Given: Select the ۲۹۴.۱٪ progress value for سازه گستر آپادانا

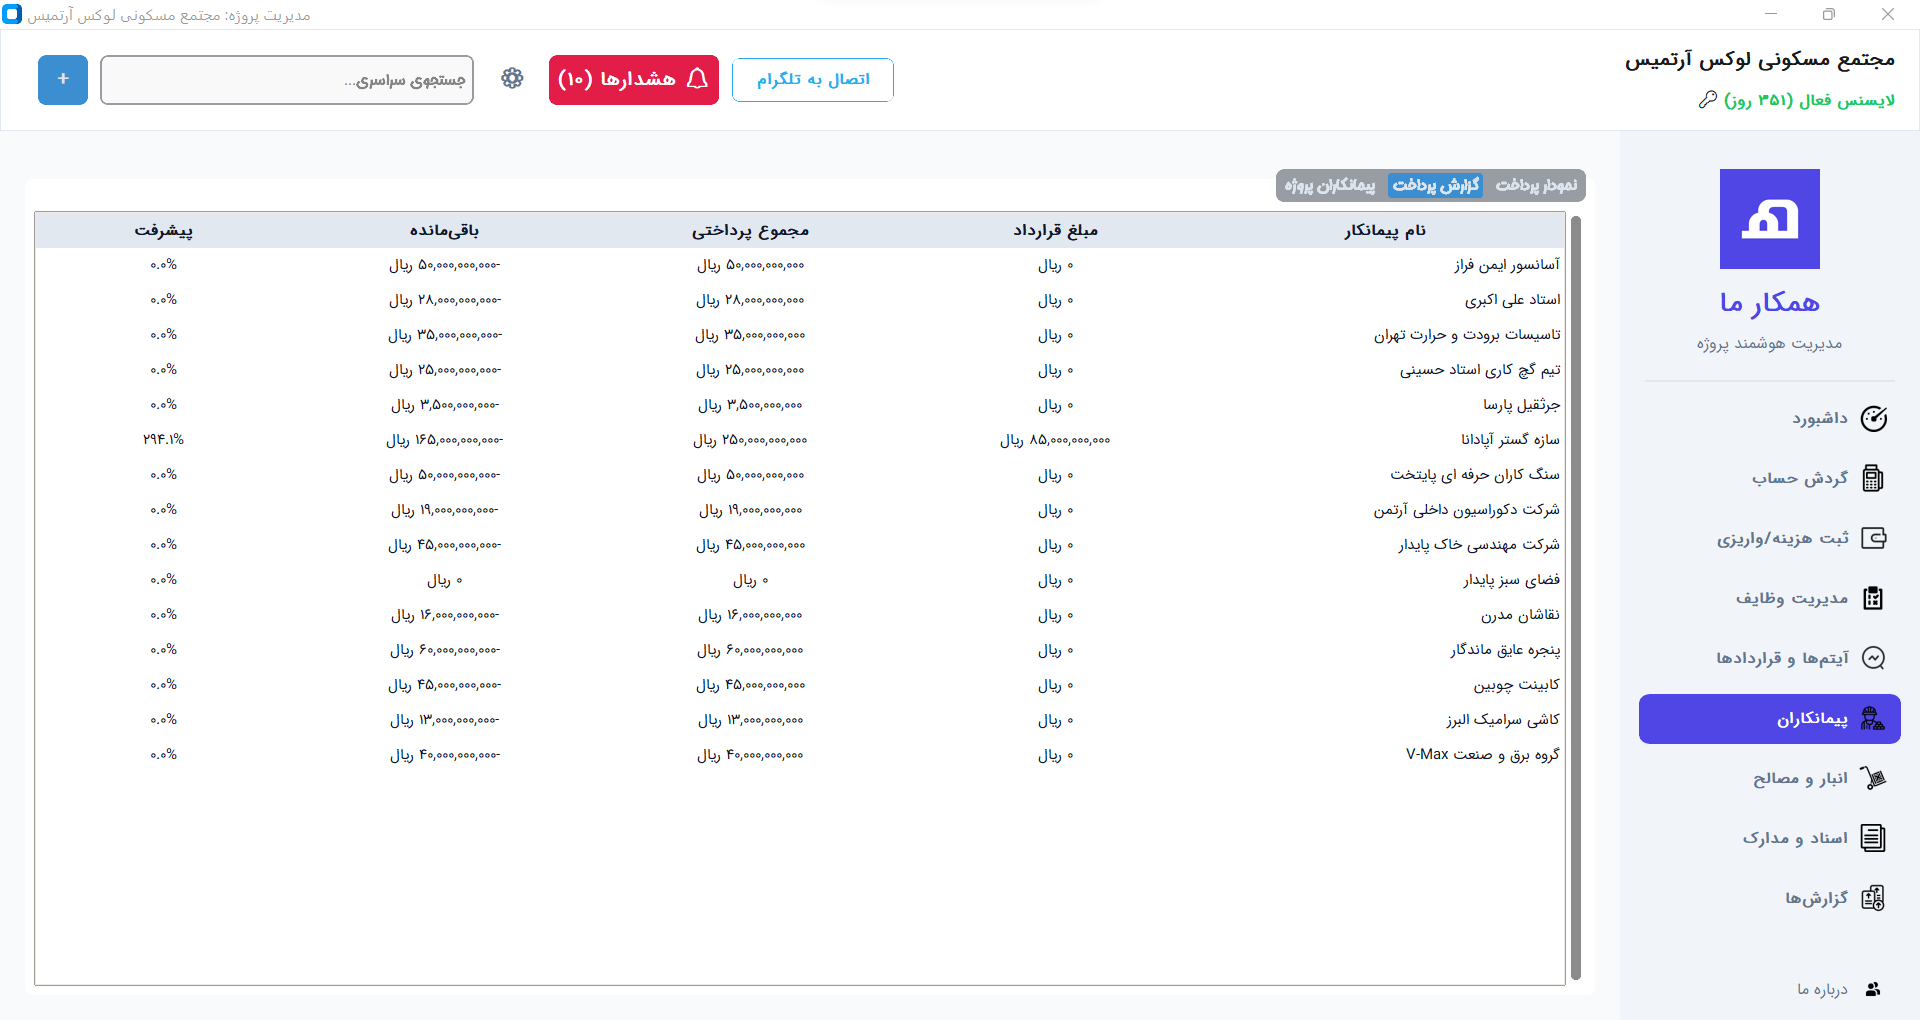Looking at the screenshot, I should coord(163,439).
